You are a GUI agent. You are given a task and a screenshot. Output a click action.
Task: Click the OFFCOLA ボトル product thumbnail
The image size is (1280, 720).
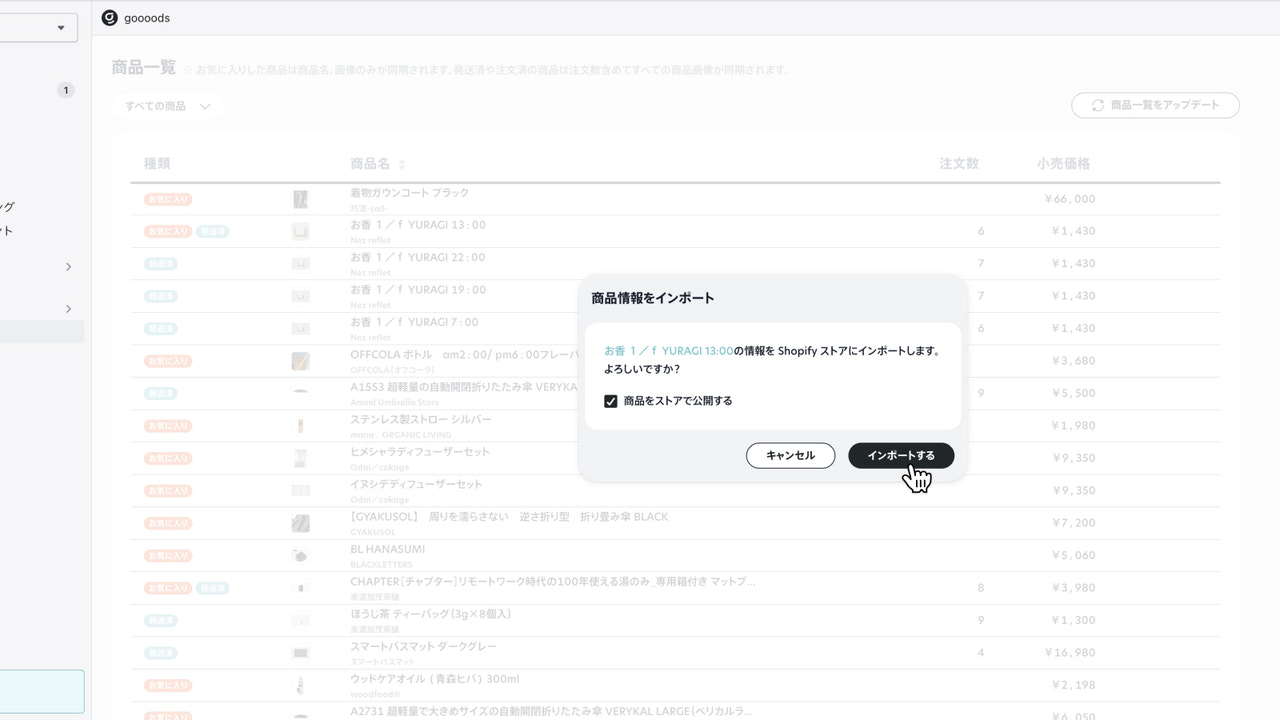[301, 360]
